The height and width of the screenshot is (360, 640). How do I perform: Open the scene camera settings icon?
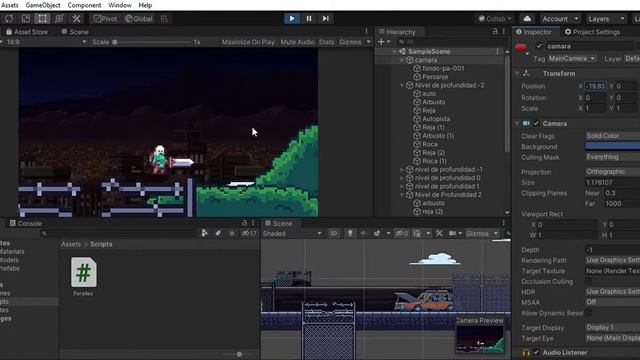tap(453, 233)
